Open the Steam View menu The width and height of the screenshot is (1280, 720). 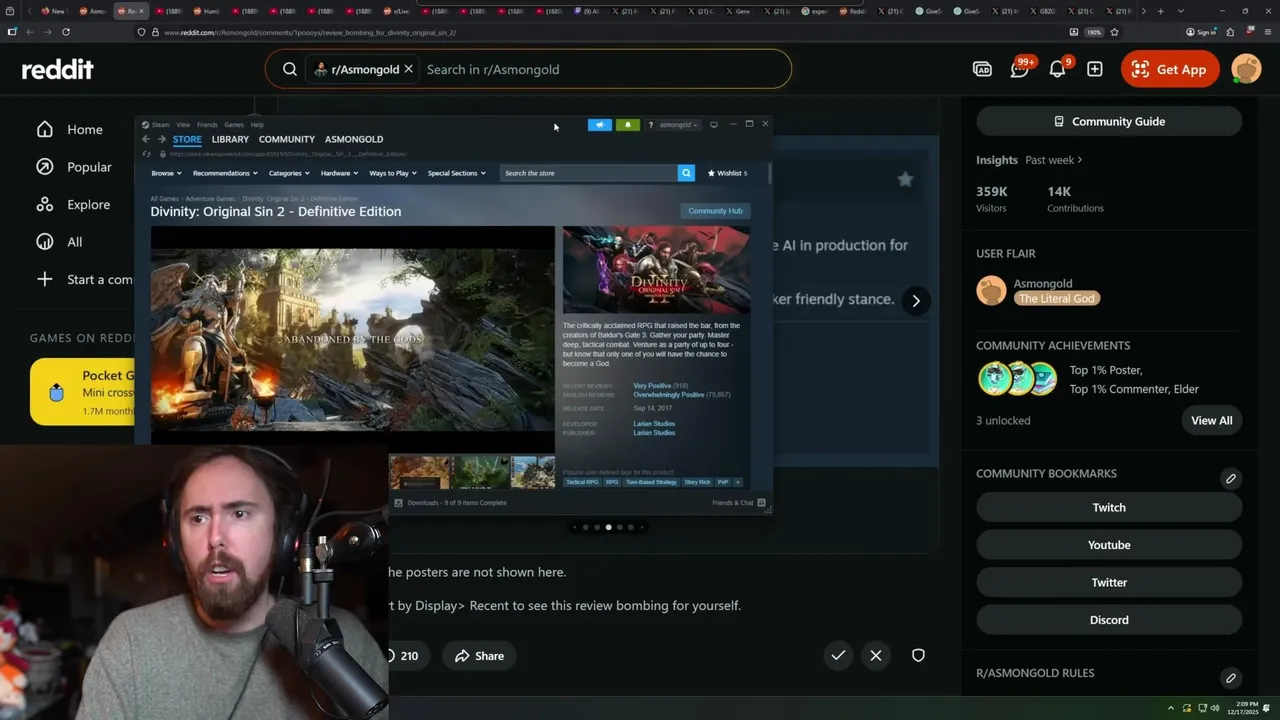183,125
